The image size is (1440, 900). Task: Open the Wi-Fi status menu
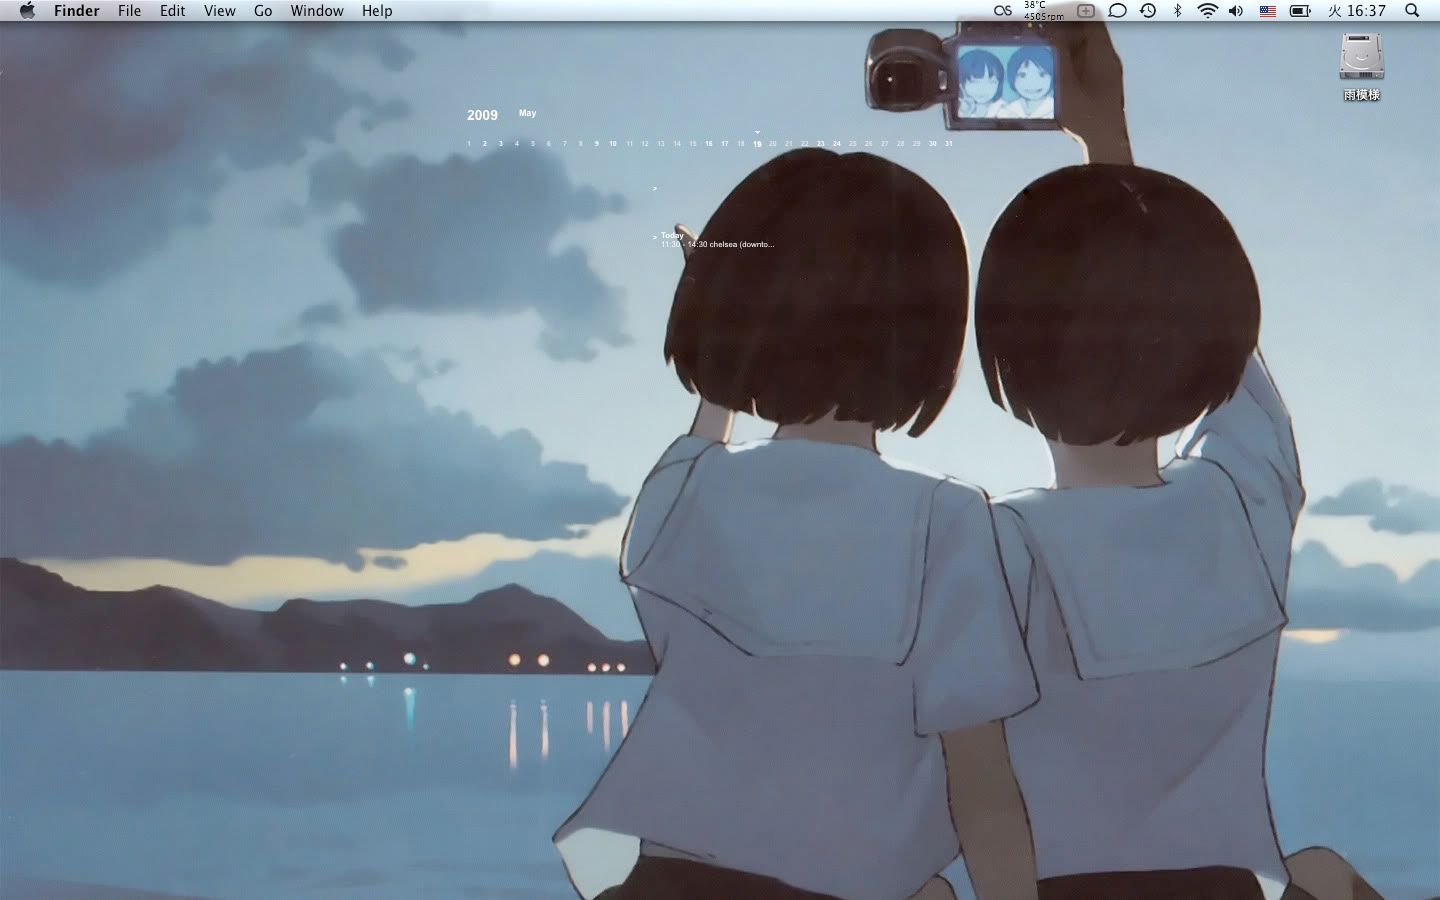point(1207,11)
